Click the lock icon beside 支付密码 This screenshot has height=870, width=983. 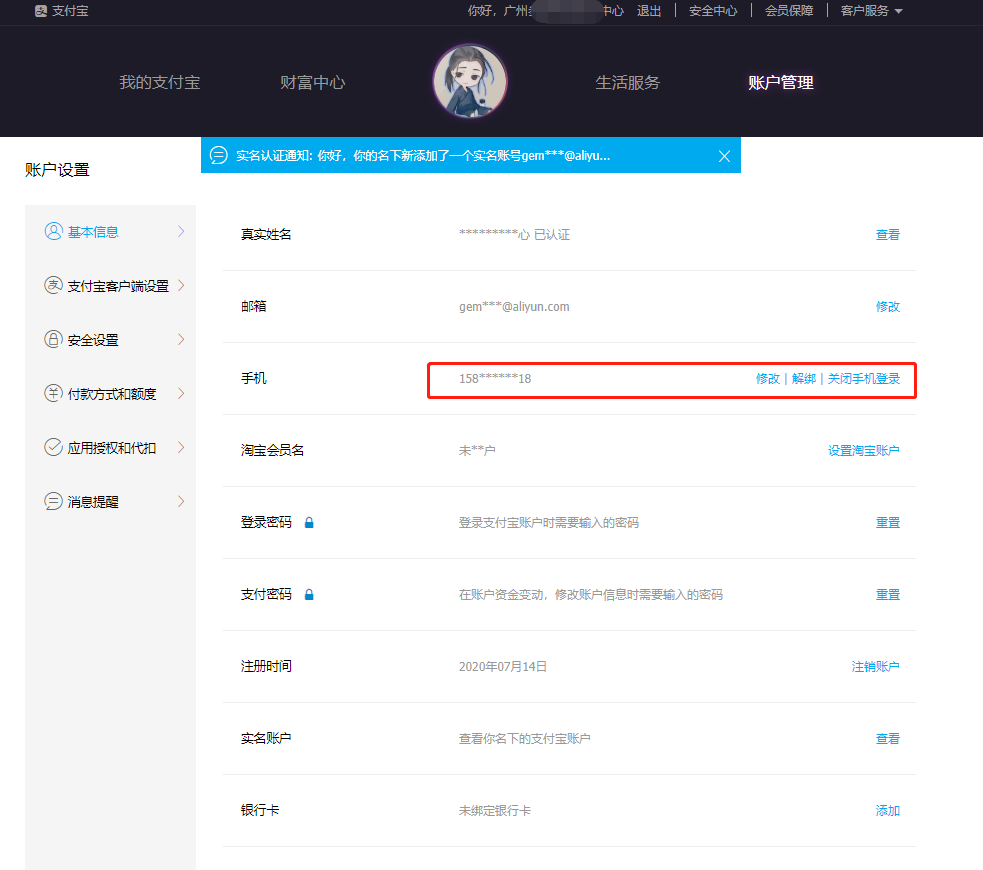click(309, 594)
